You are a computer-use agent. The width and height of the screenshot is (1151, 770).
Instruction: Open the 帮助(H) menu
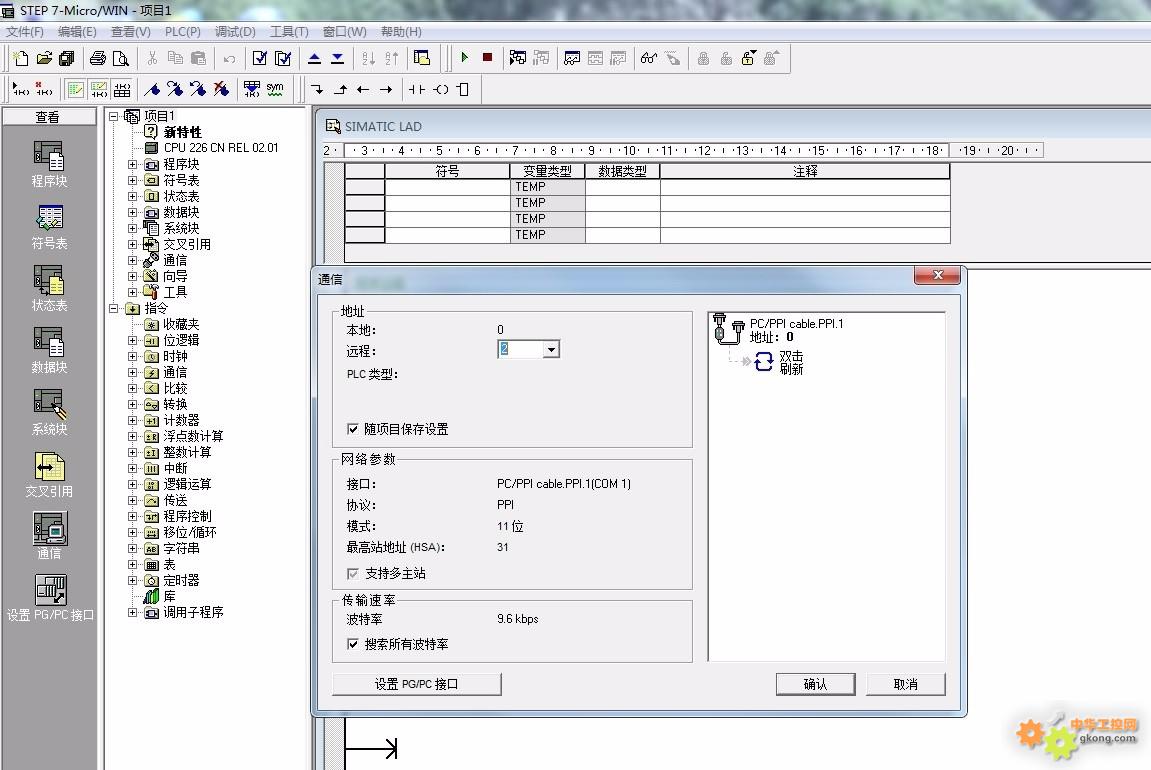click(401, 32)
